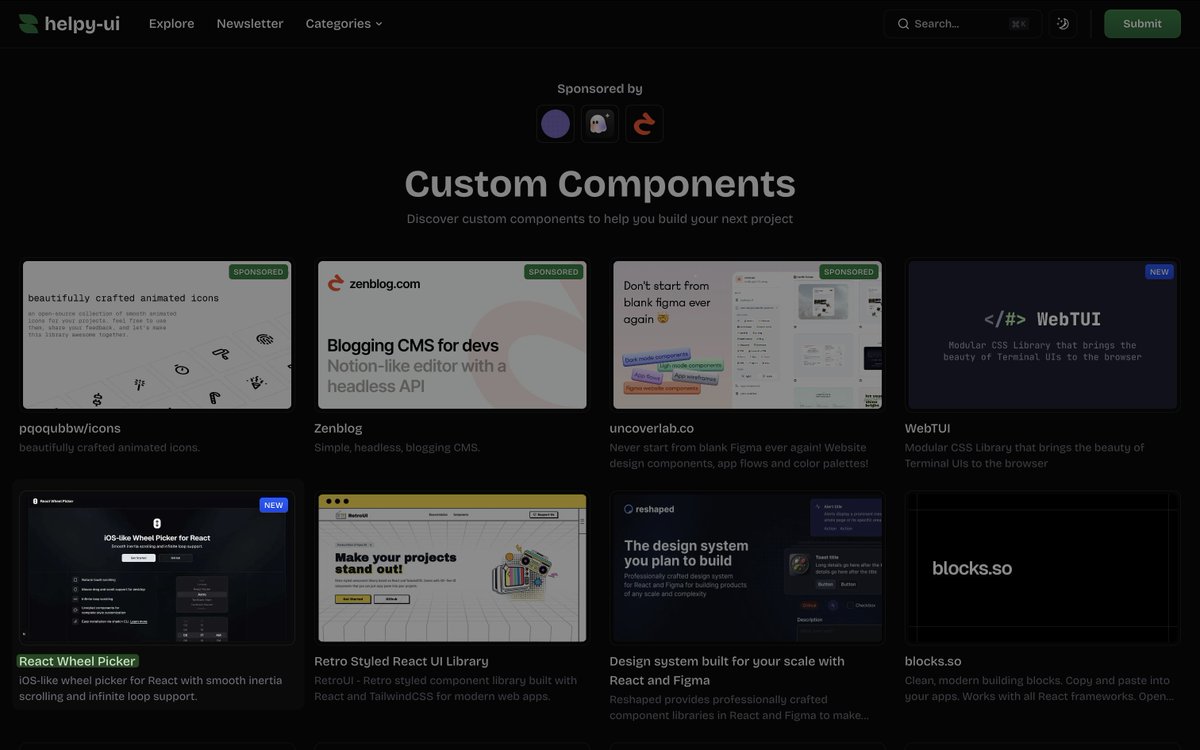Click Design system built for your scale title
The height and width of the screenshot is (750, 1200).
pos(727,670)
